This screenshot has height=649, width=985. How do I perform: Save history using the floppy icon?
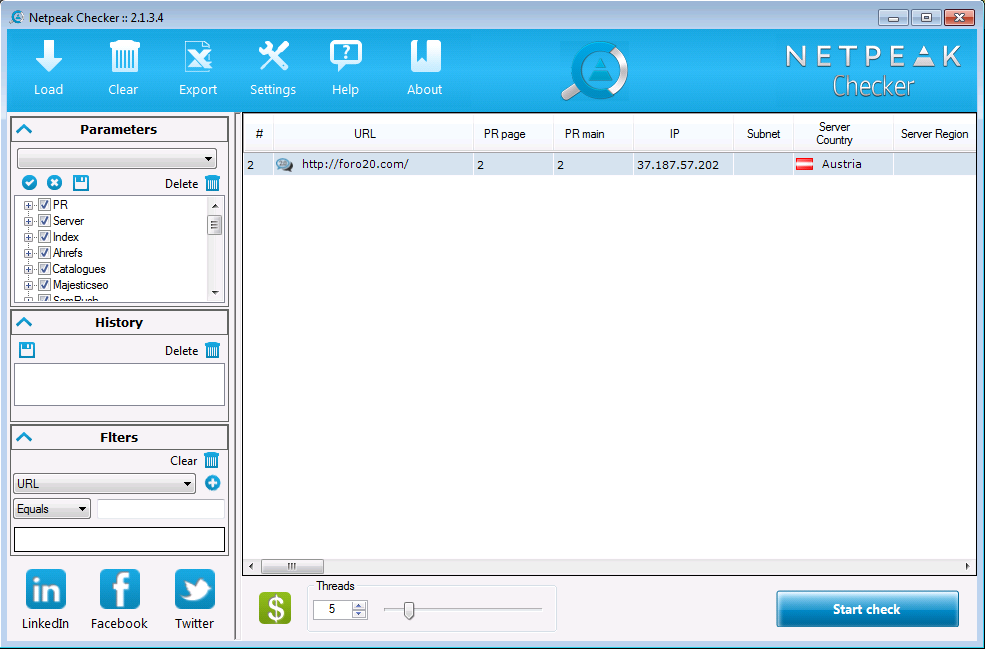[x=27, y=350]
